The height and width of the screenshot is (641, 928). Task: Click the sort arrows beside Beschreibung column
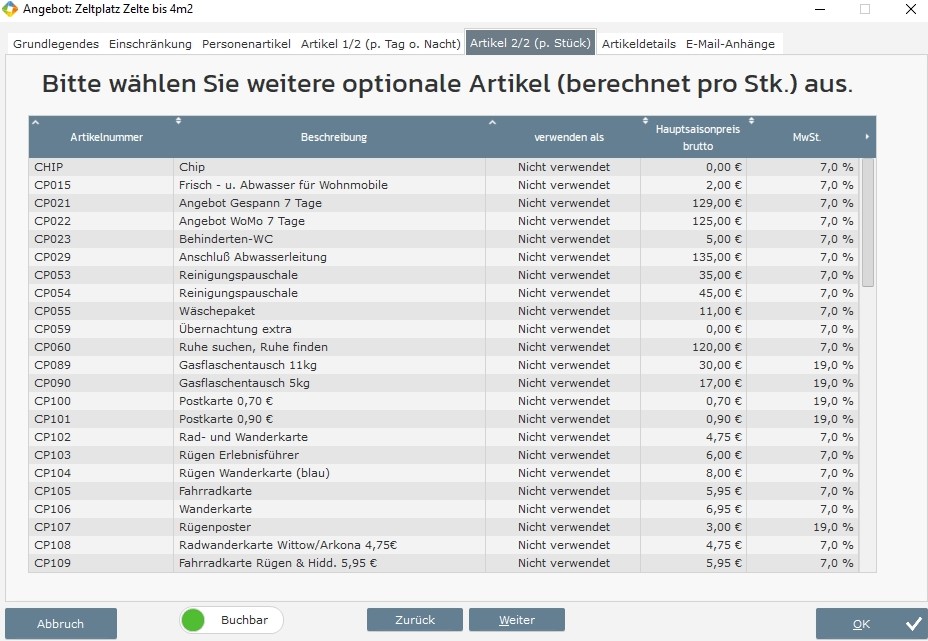pos(178,121)
